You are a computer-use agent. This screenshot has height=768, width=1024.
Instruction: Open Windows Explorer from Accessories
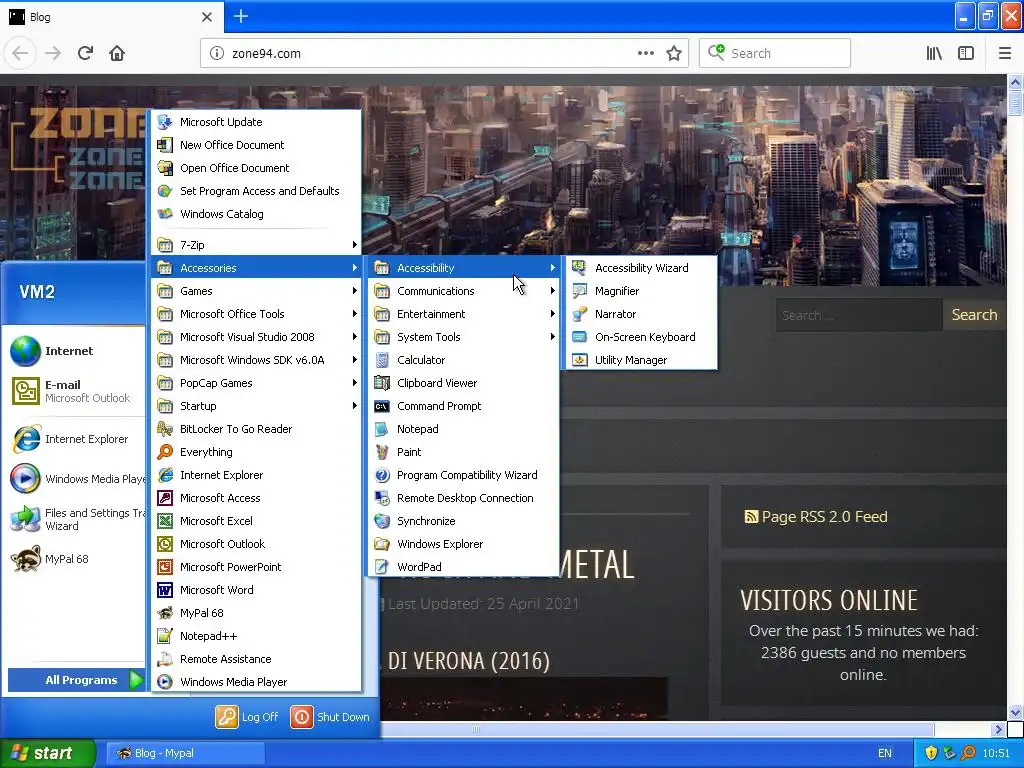464,544
